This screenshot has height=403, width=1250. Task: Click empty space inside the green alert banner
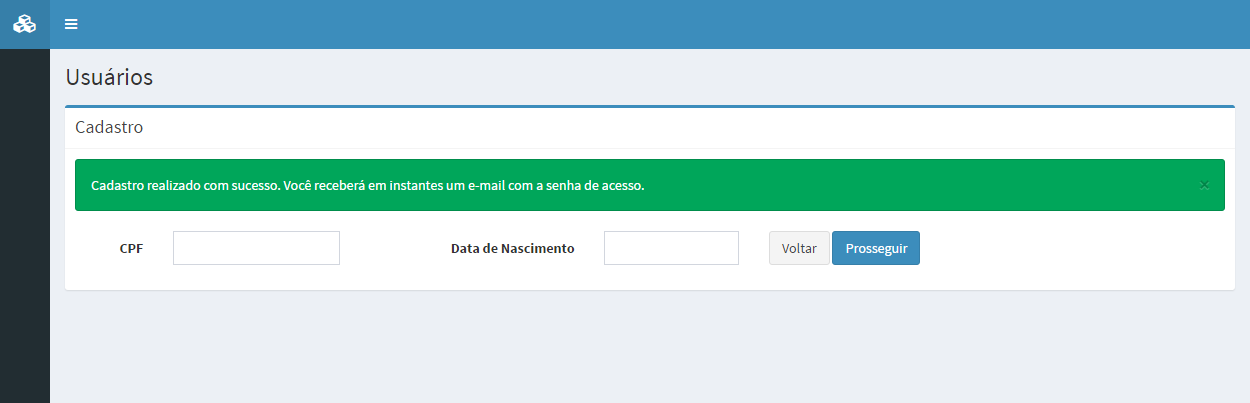point(900,185)
